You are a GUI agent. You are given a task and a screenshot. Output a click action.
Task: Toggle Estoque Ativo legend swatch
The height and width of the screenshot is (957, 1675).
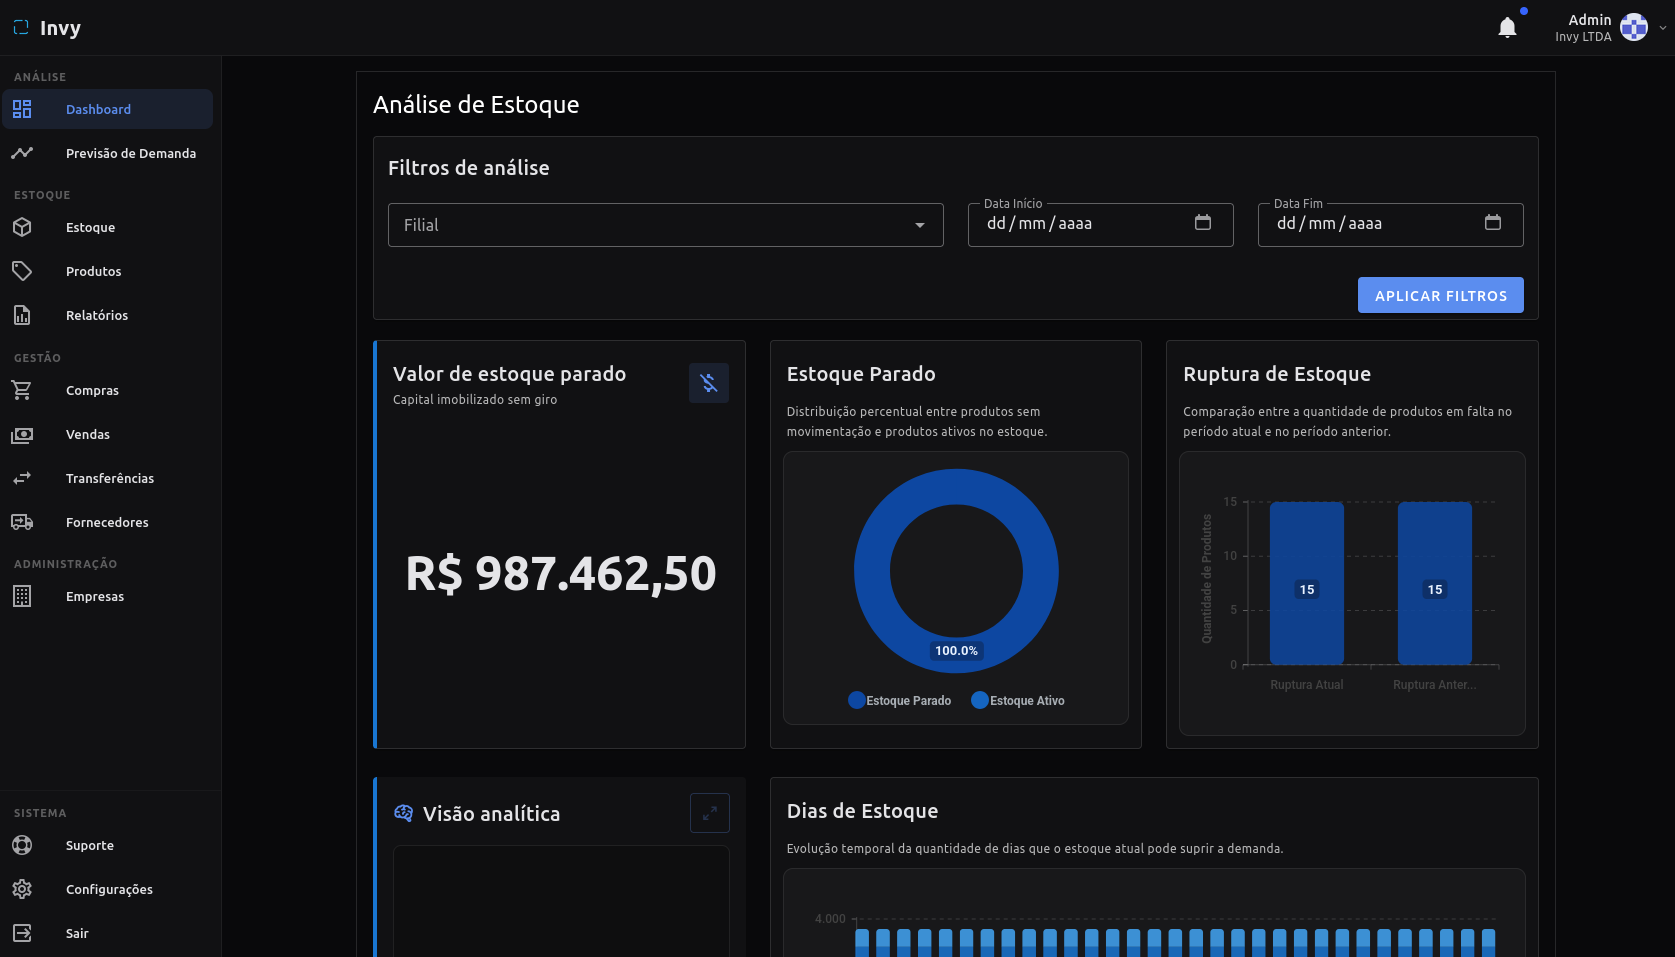tap(980, 700)
